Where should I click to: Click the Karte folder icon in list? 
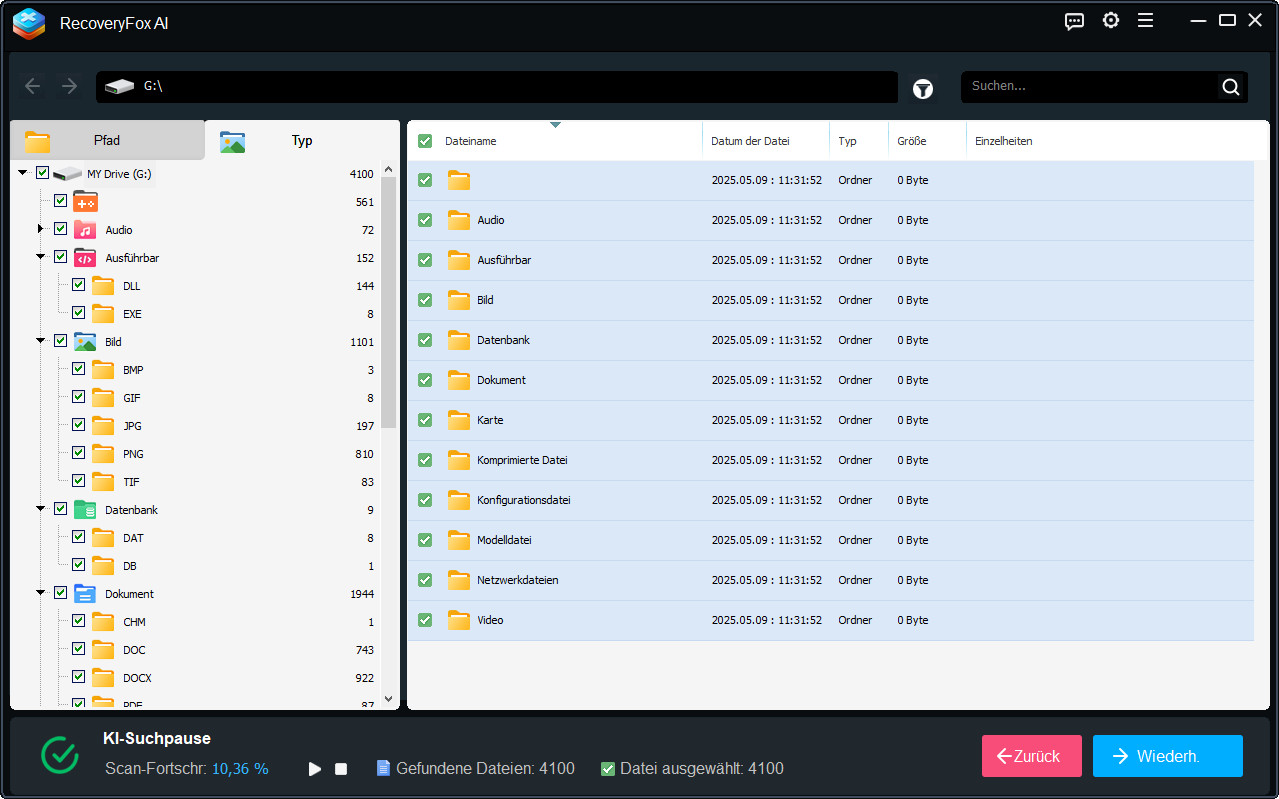[x=459, y=420]
